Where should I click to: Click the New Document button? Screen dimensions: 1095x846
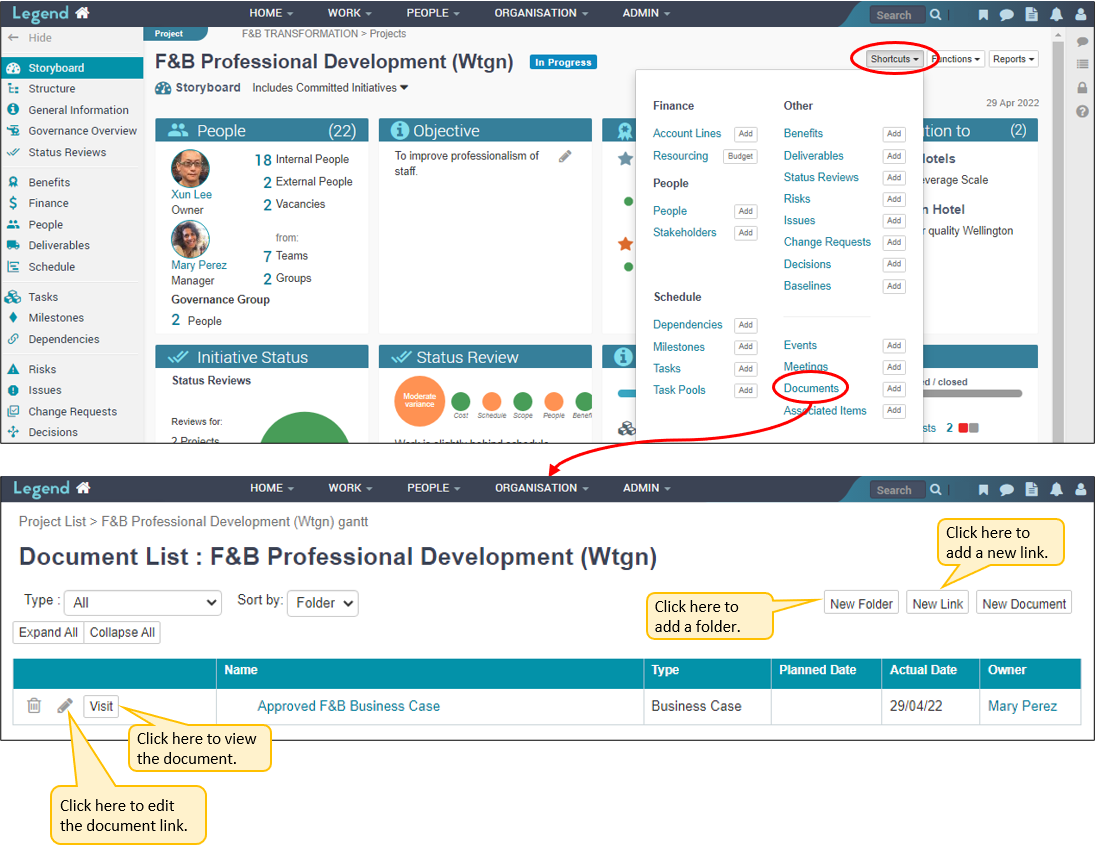[x=1024, y=604]
